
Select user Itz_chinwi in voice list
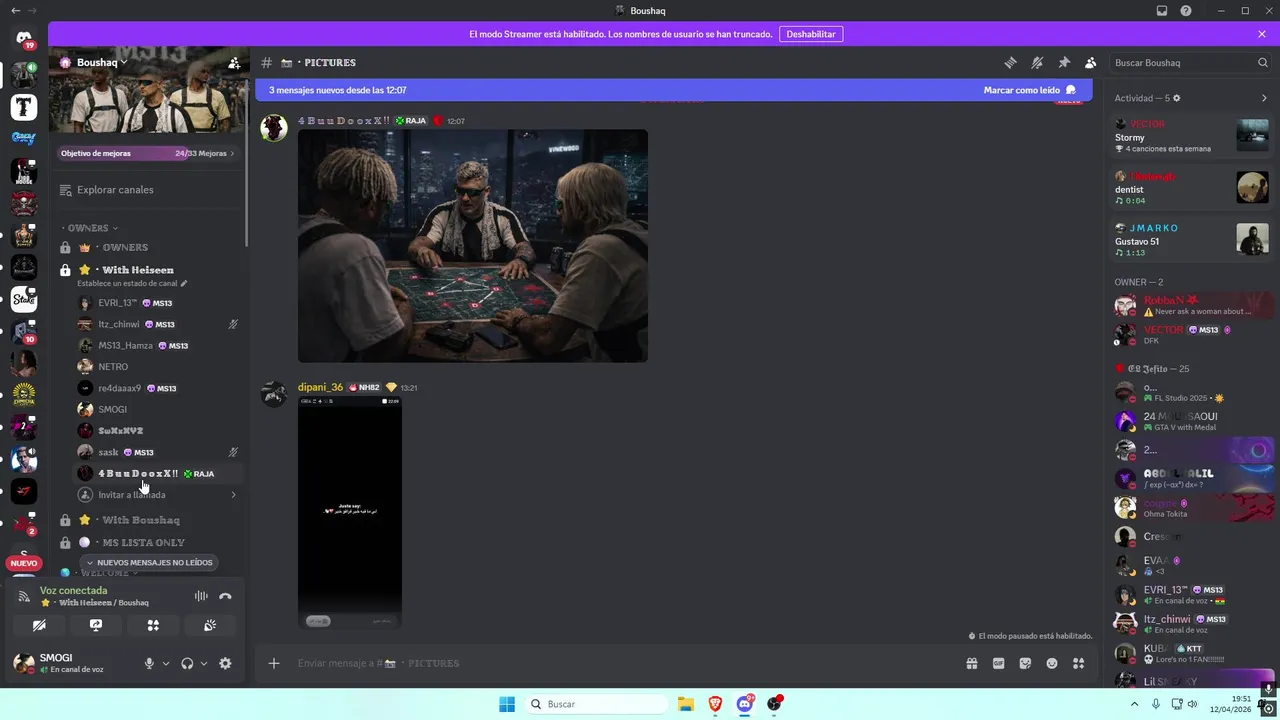coord(158,324)
